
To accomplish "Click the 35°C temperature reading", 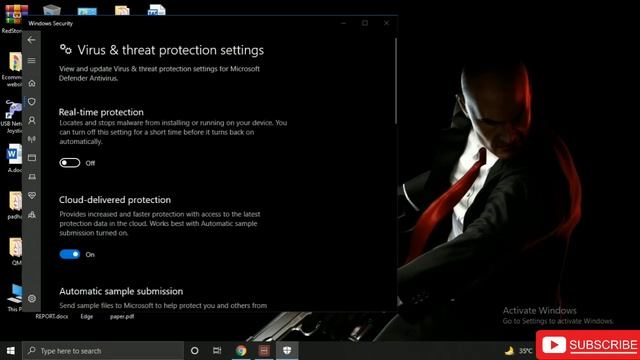I will (525, 351).
